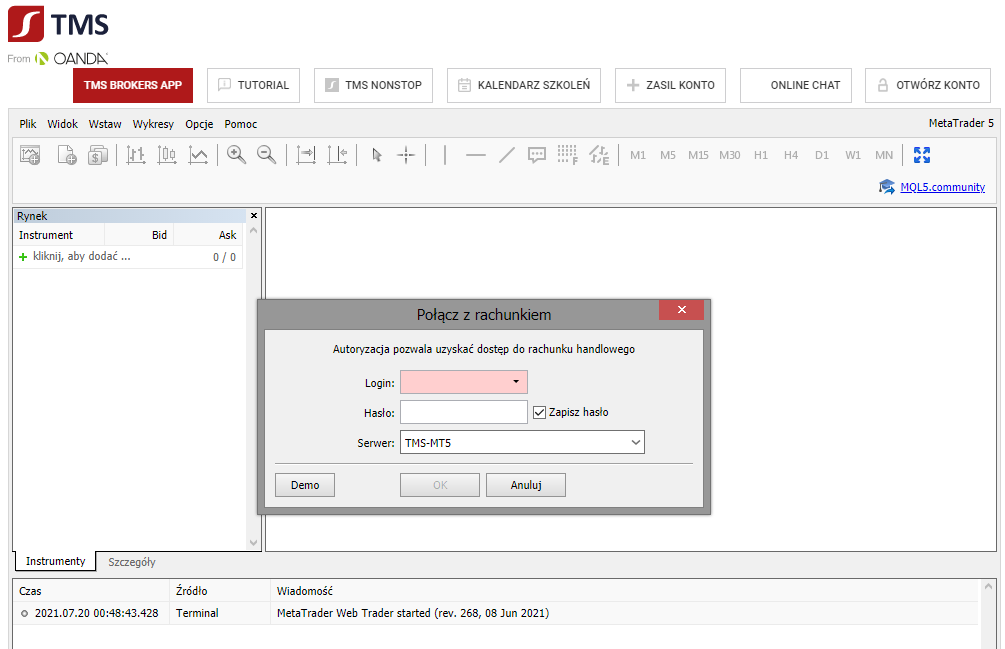
Task: Expand the Login dropdown
Action: (516, 382)
